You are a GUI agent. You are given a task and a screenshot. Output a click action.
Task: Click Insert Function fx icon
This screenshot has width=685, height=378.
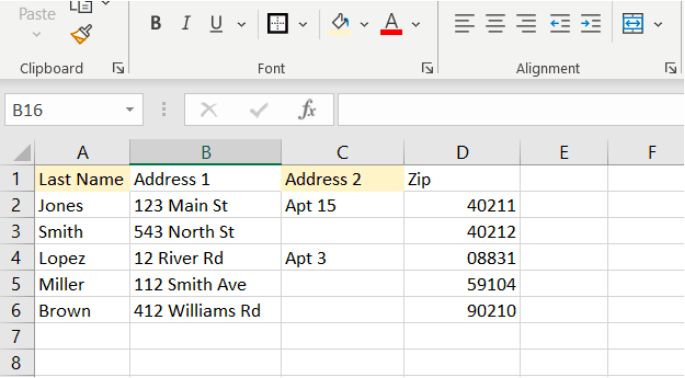[307, 109]
